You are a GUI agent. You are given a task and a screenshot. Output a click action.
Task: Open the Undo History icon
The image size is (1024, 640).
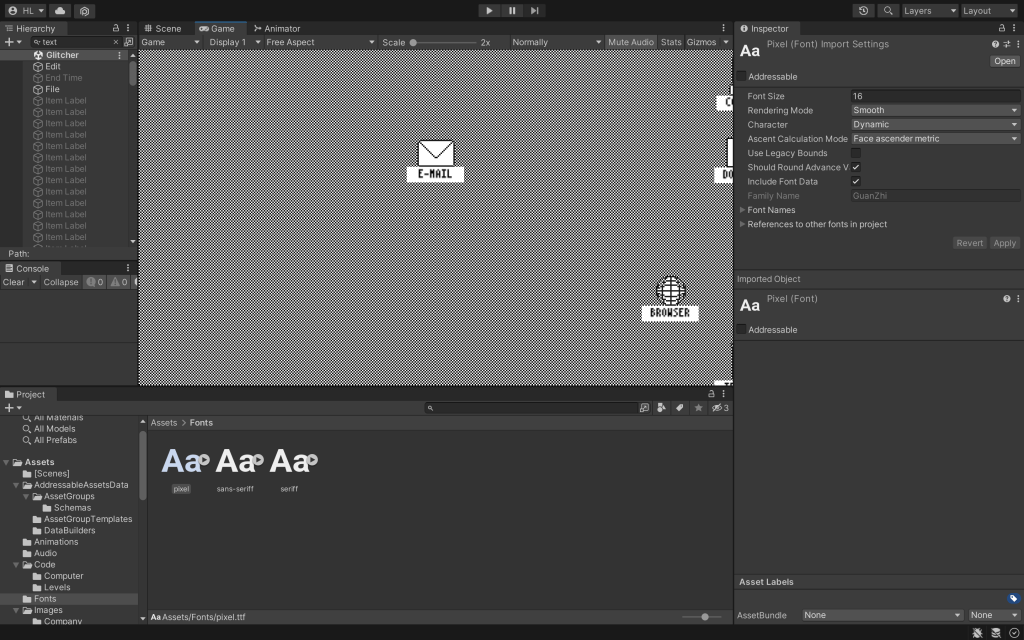tap(864, 11)
